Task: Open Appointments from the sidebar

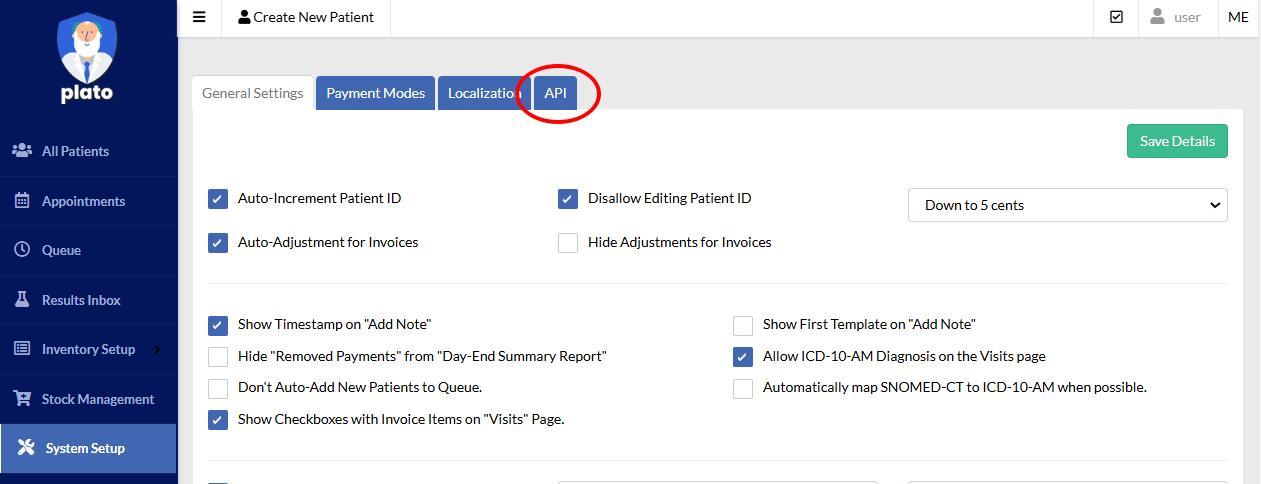Action: pos(88,200)
